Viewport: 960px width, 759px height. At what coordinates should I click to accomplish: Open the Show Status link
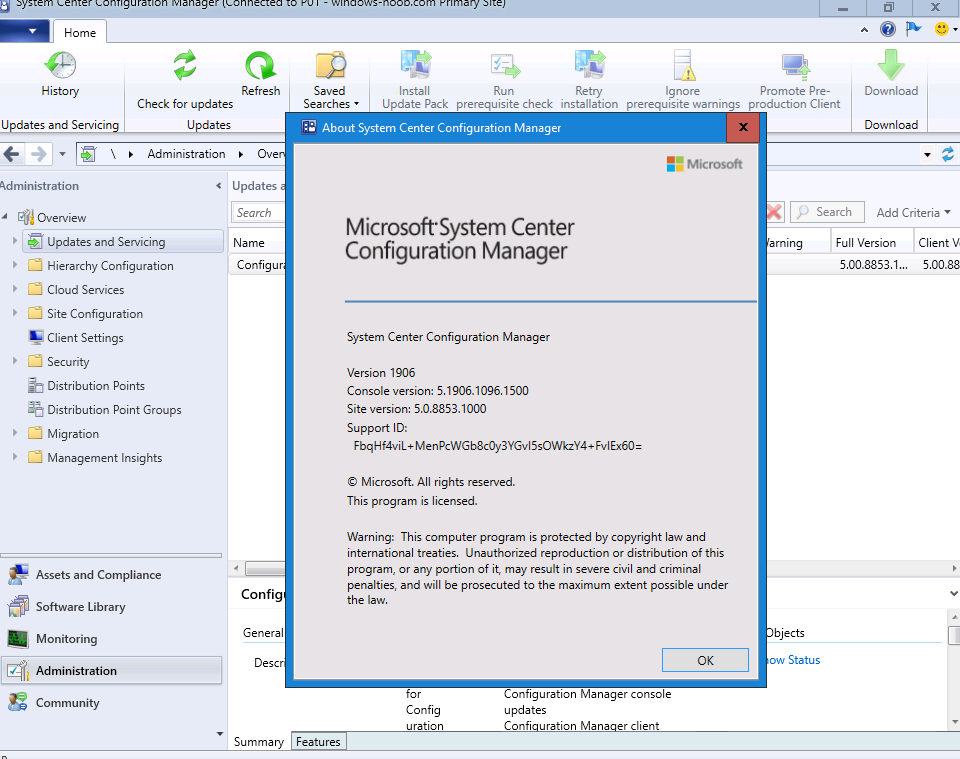(x=793, y=660)
